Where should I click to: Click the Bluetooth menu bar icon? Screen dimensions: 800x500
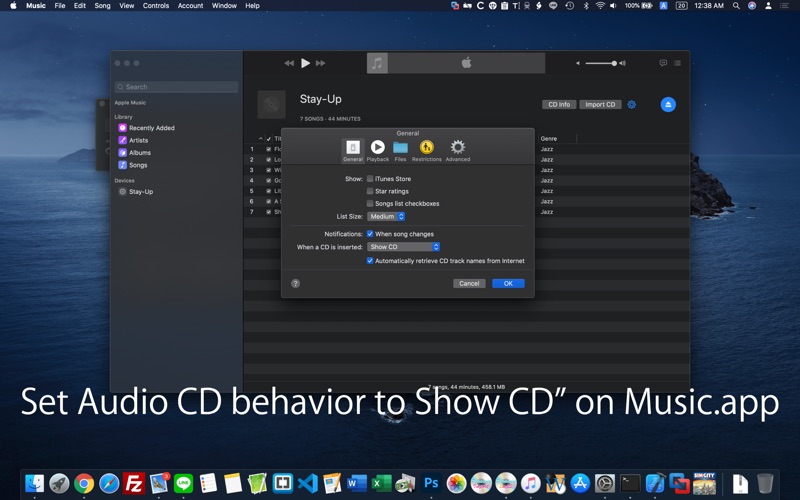coord(586,6)
